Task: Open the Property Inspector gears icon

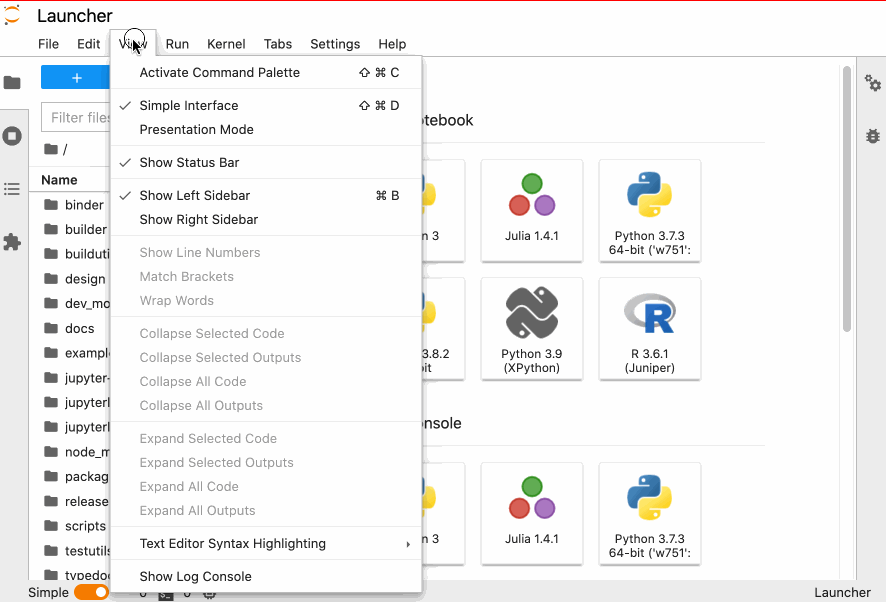Action: (x=873, y=83)
